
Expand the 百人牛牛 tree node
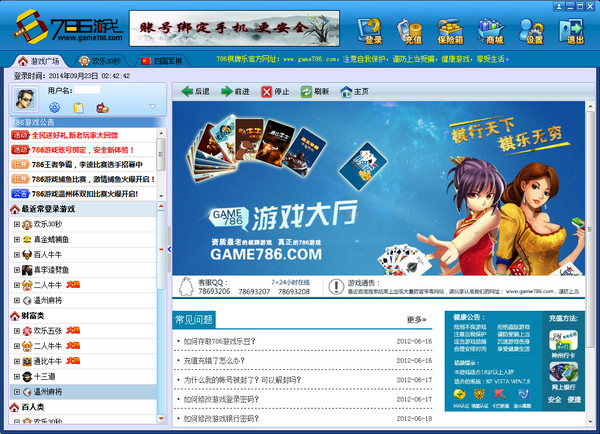[x=17, y=255]
